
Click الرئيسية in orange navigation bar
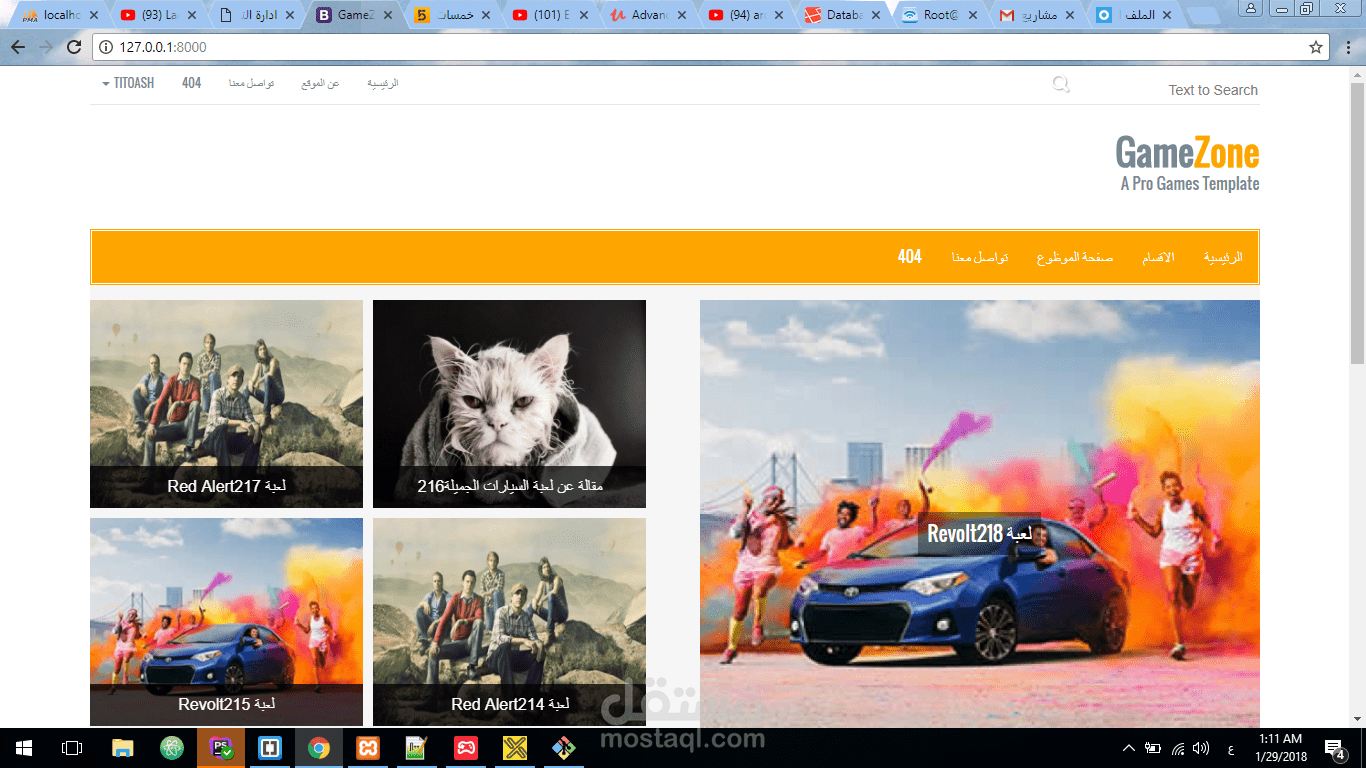[1223, 257]
